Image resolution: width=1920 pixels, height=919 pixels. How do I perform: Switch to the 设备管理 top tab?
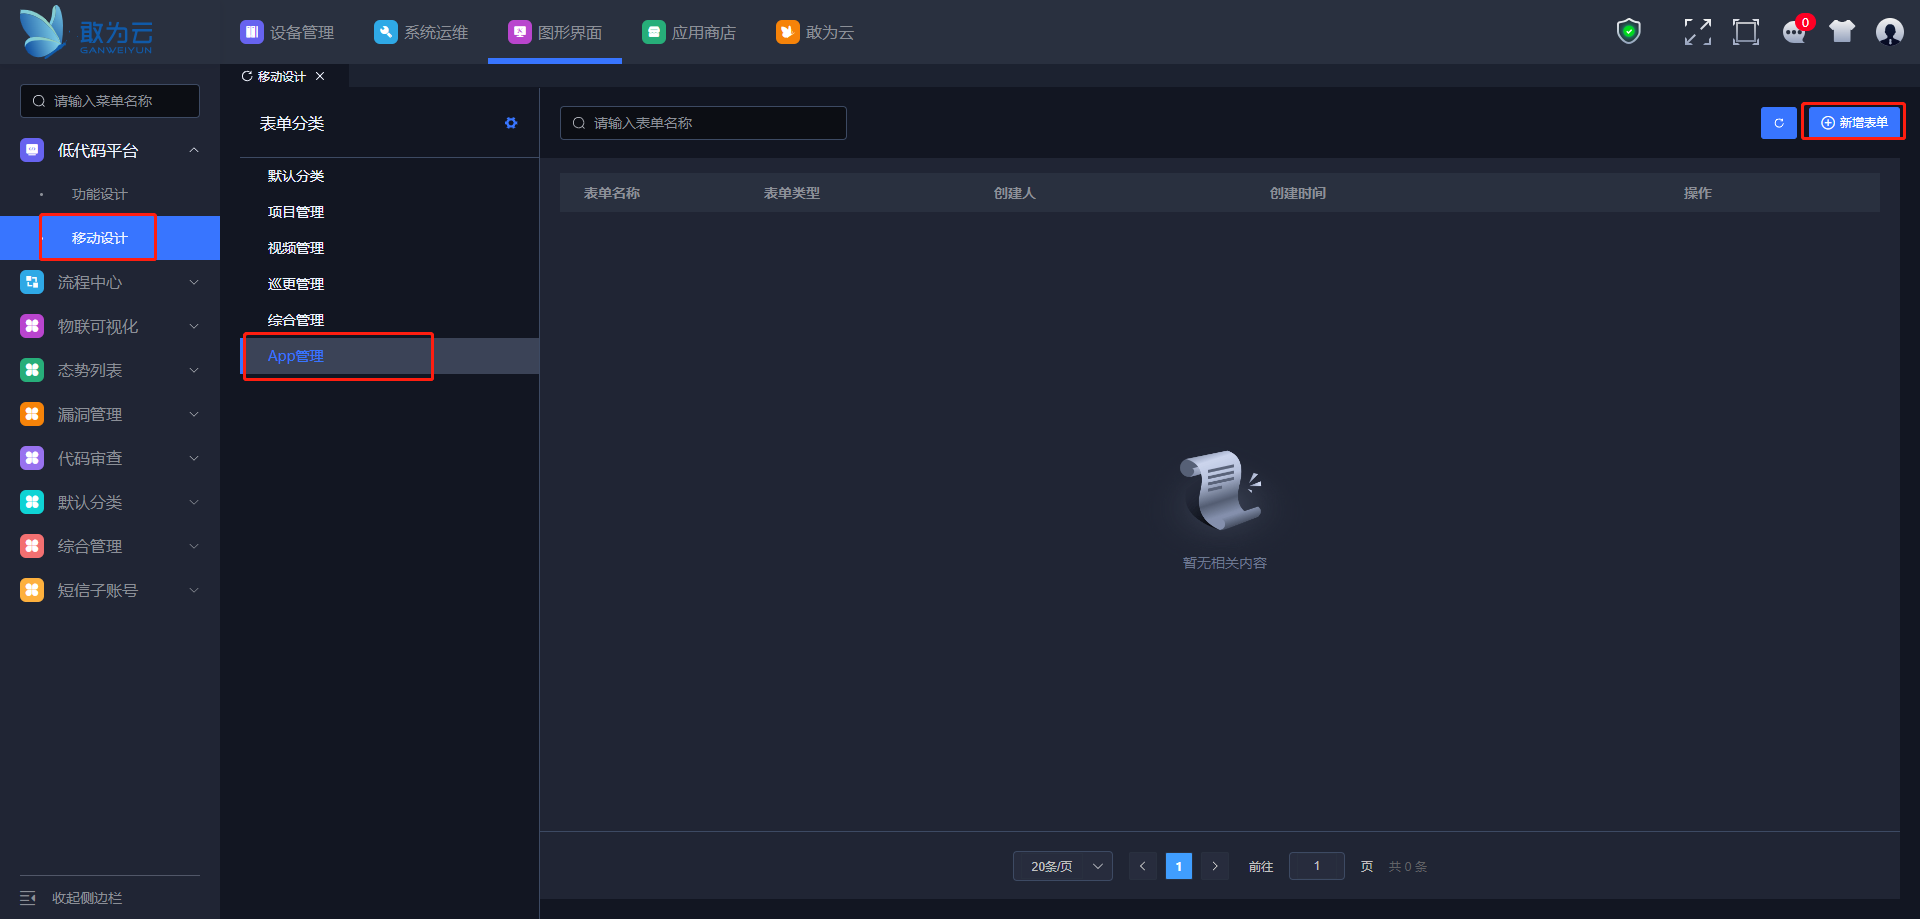287,32
